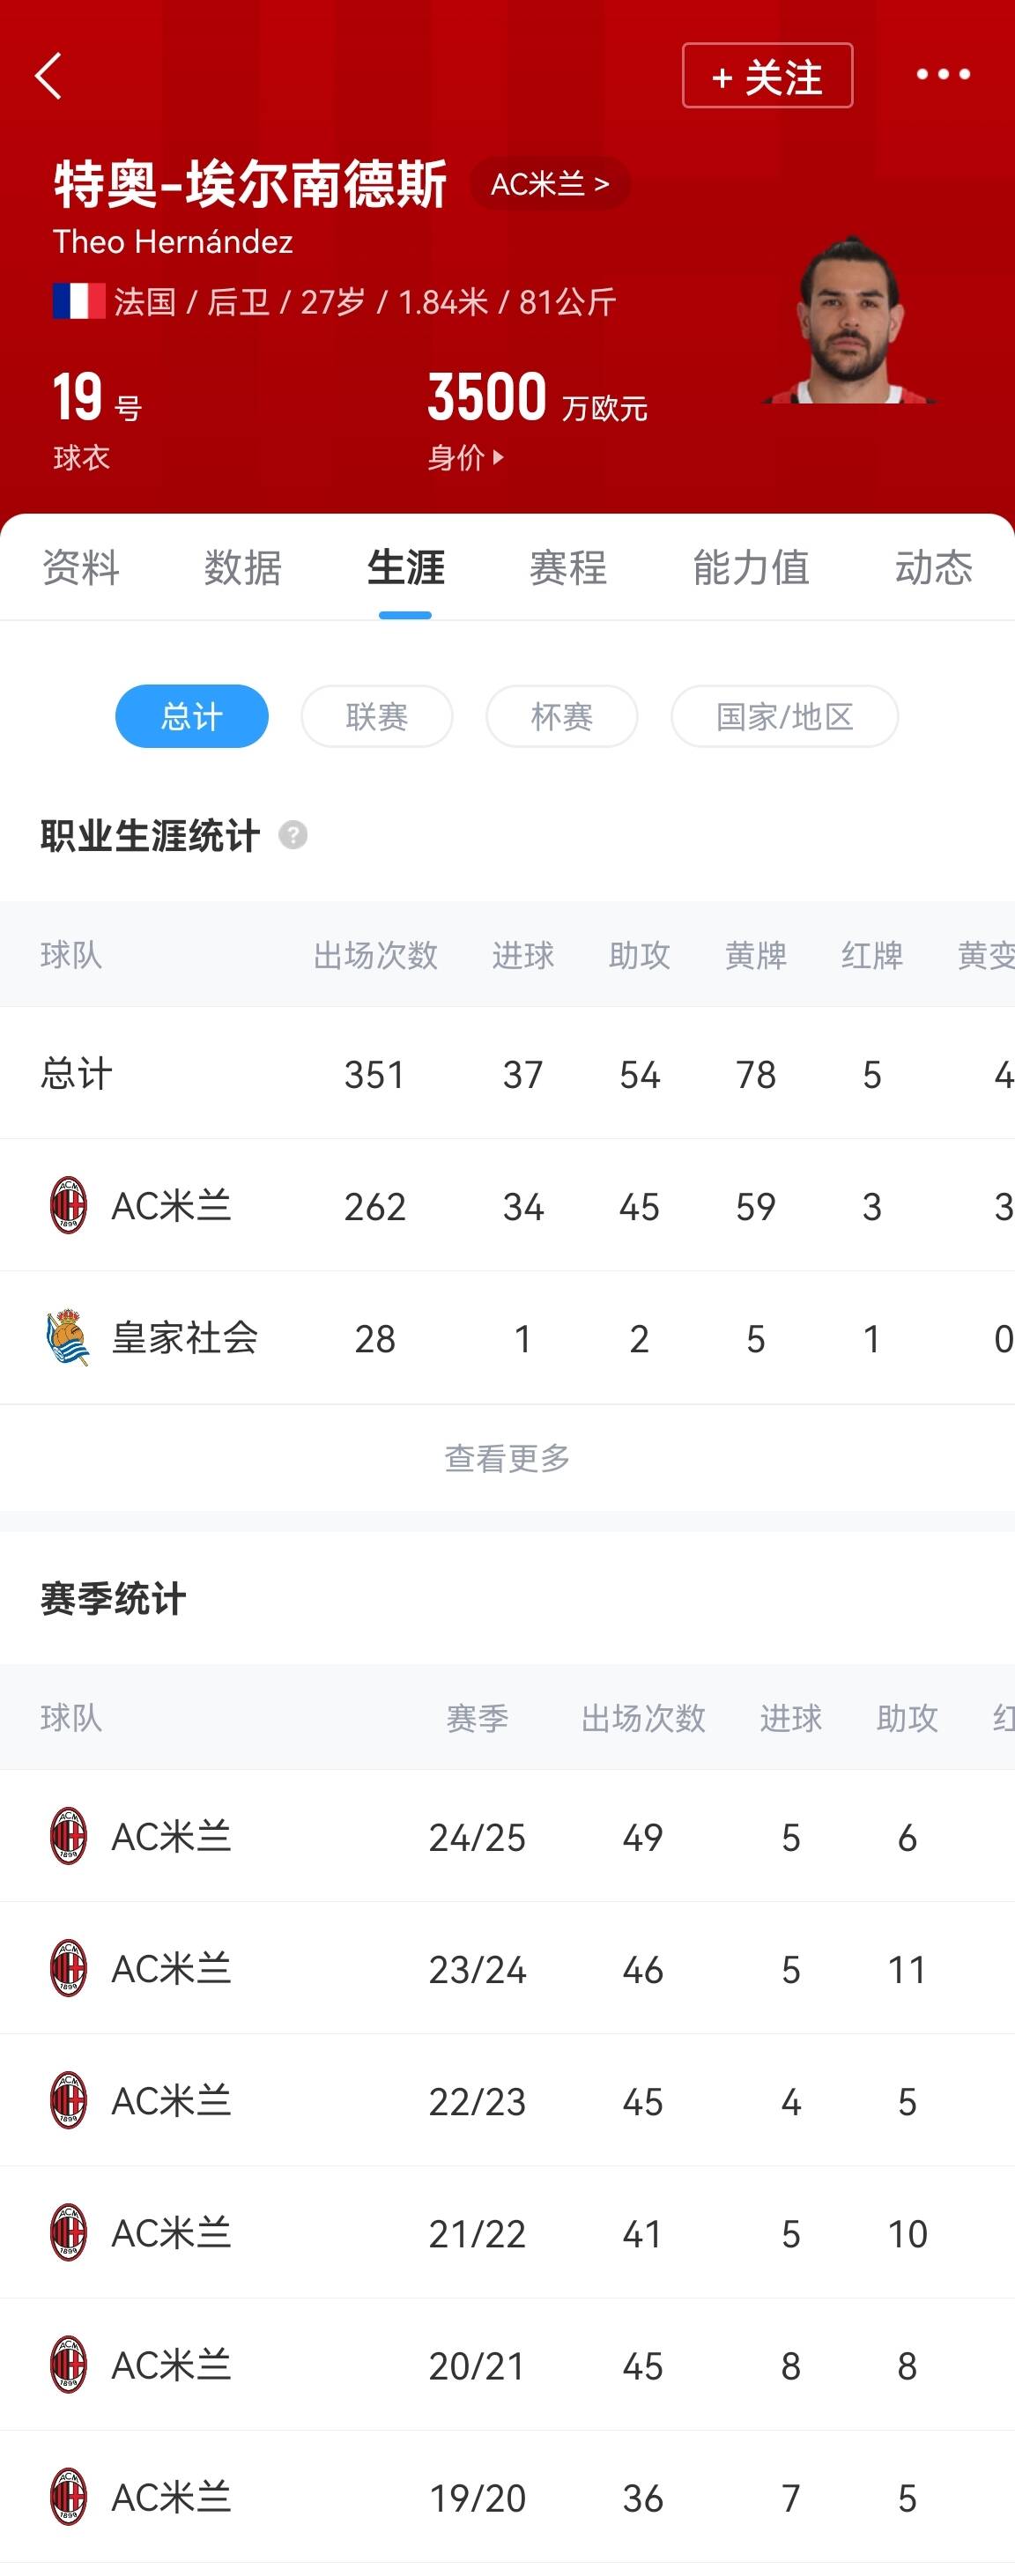Tap the back arrow icon
Image resolution: width=1015 pixels, height=2576 pixels.
click(x=49, y=76)
